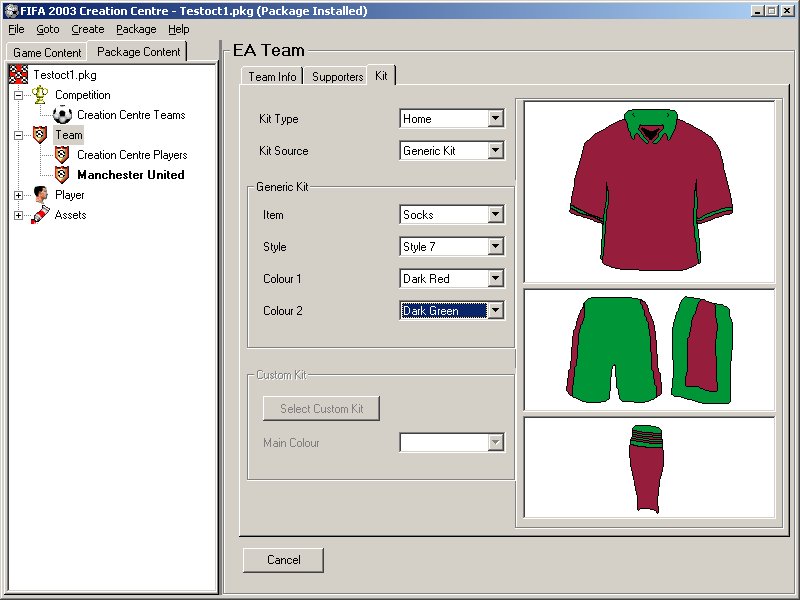Click the shield icon beside Manchester United
The width and height of the screenshot is (800, 600).
click(62, 174)
